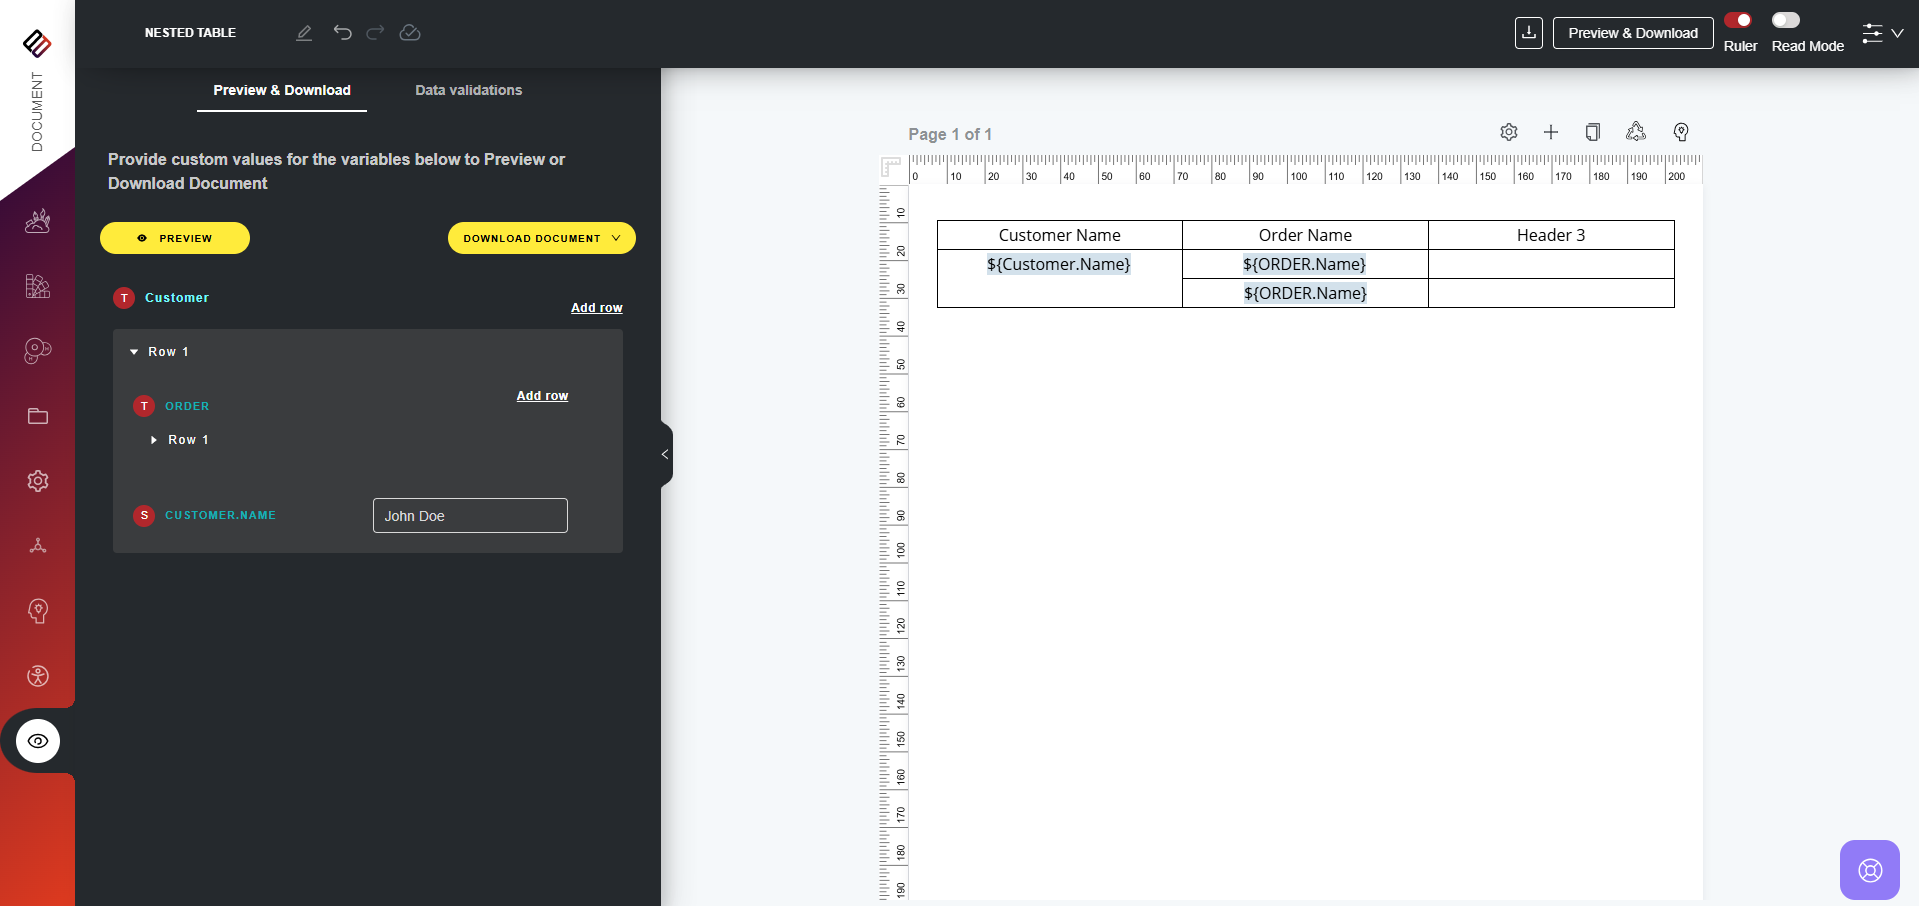Enable Read Mode toggle

tap(1785, 20)
